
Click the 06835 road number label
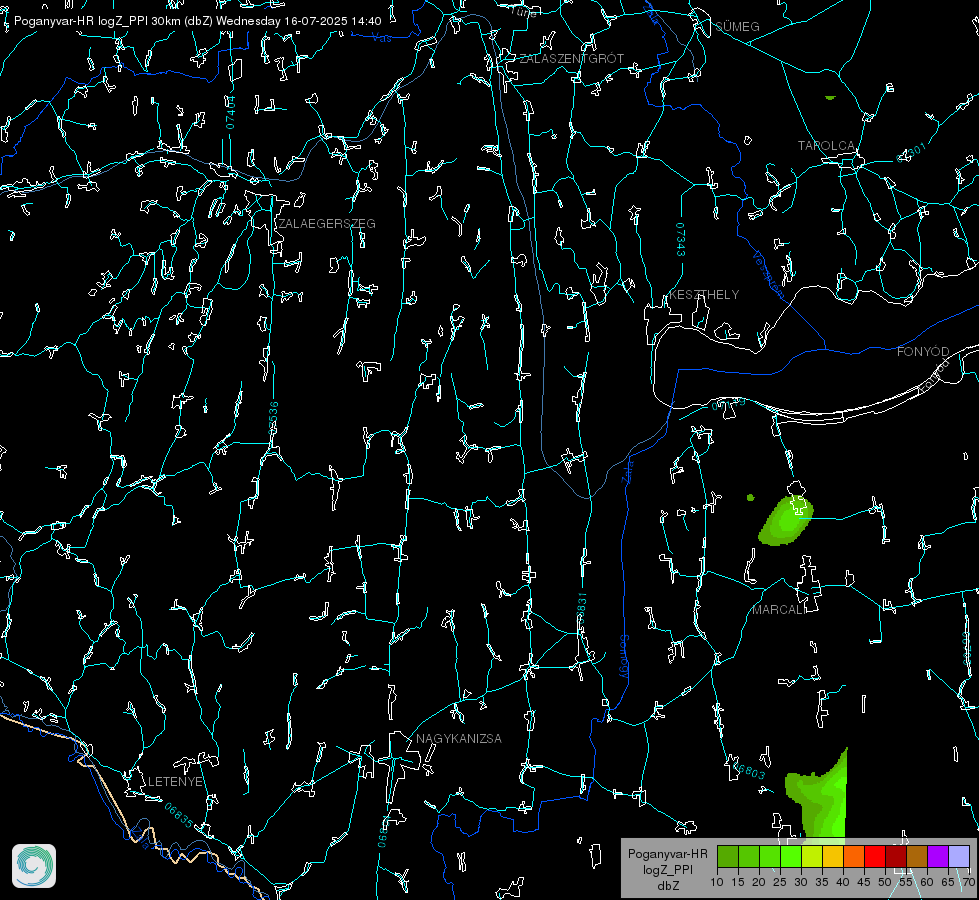tap(179, 816)
